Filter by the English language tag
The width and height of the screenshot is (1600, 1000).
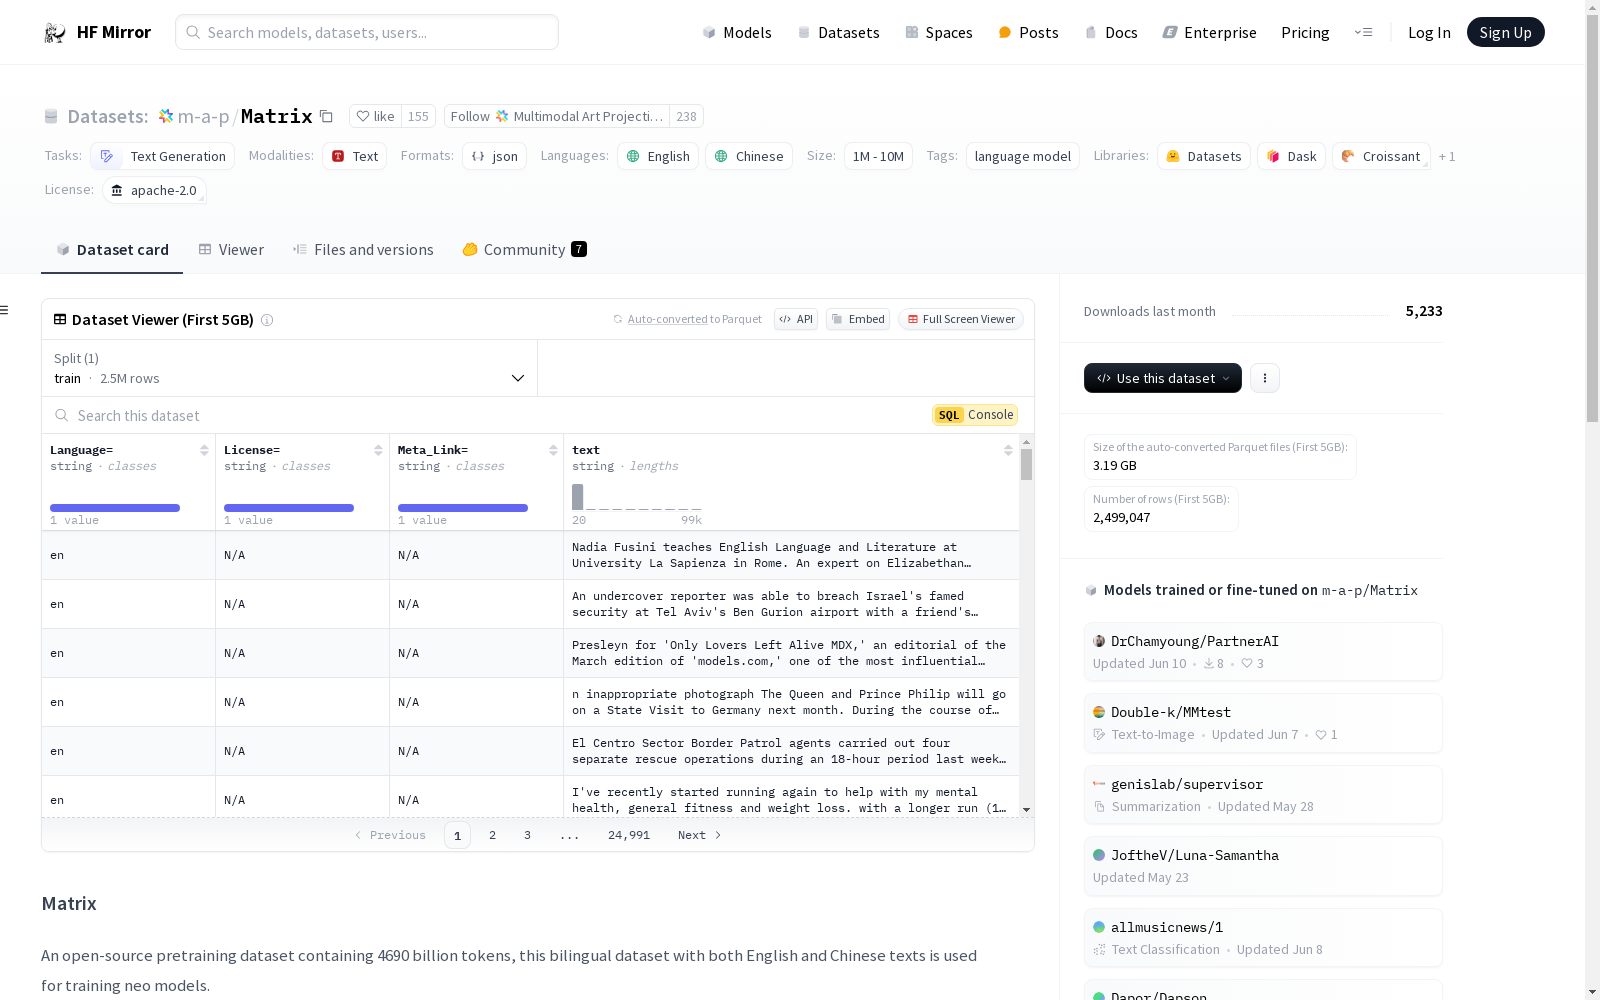pyautogui.click(x=658, y=156)
